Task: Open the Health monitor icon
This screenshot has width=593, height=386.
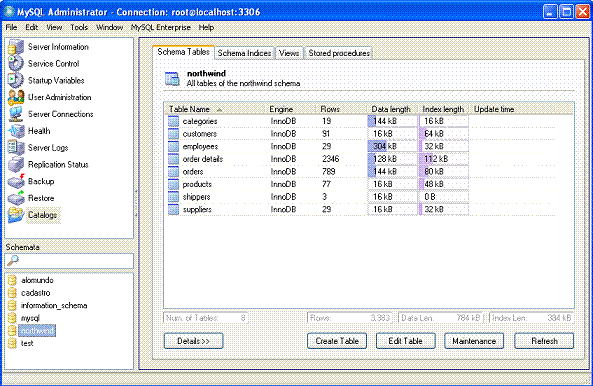Action: [16, 131]
